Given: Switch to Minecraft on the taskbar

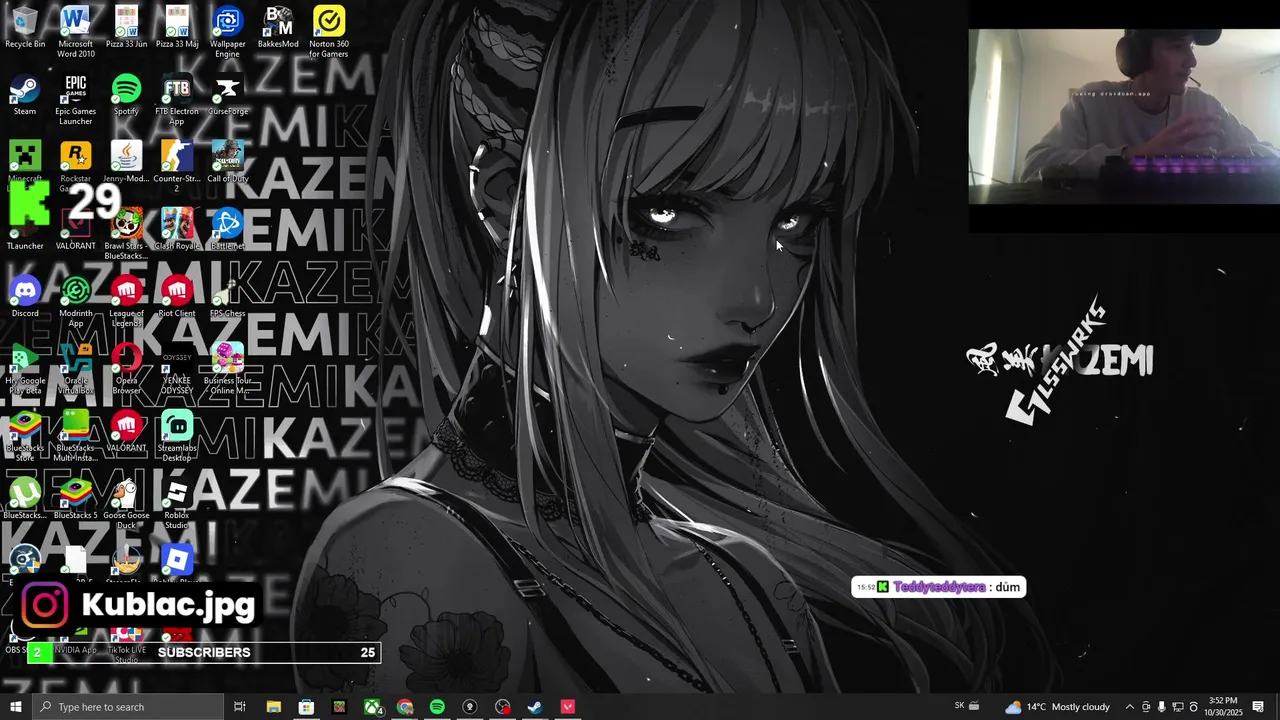Looking at the screenshot, I should tap(339, 707).
